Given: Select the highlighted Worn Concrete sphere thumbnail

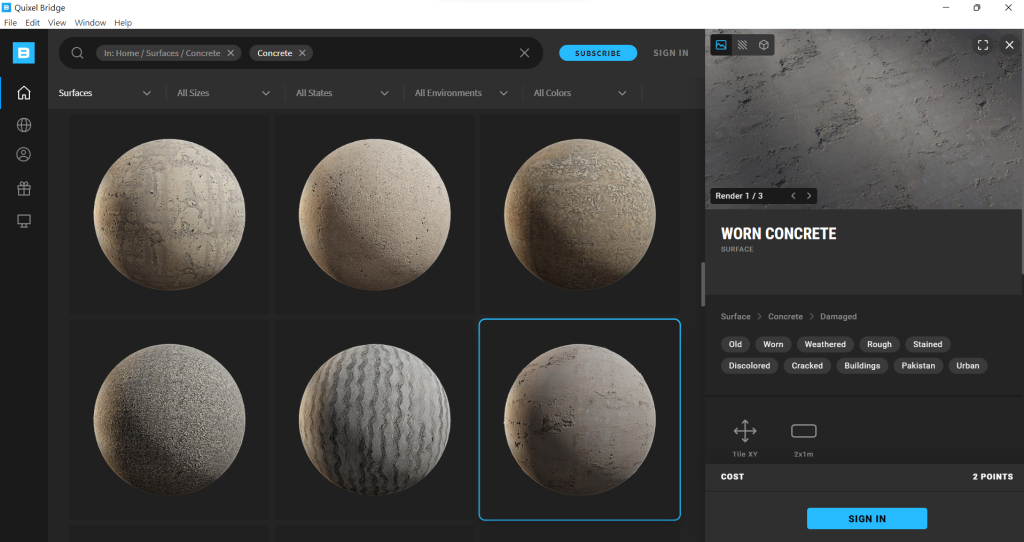Looking at the screenshot, I should [x=579, y=419].
